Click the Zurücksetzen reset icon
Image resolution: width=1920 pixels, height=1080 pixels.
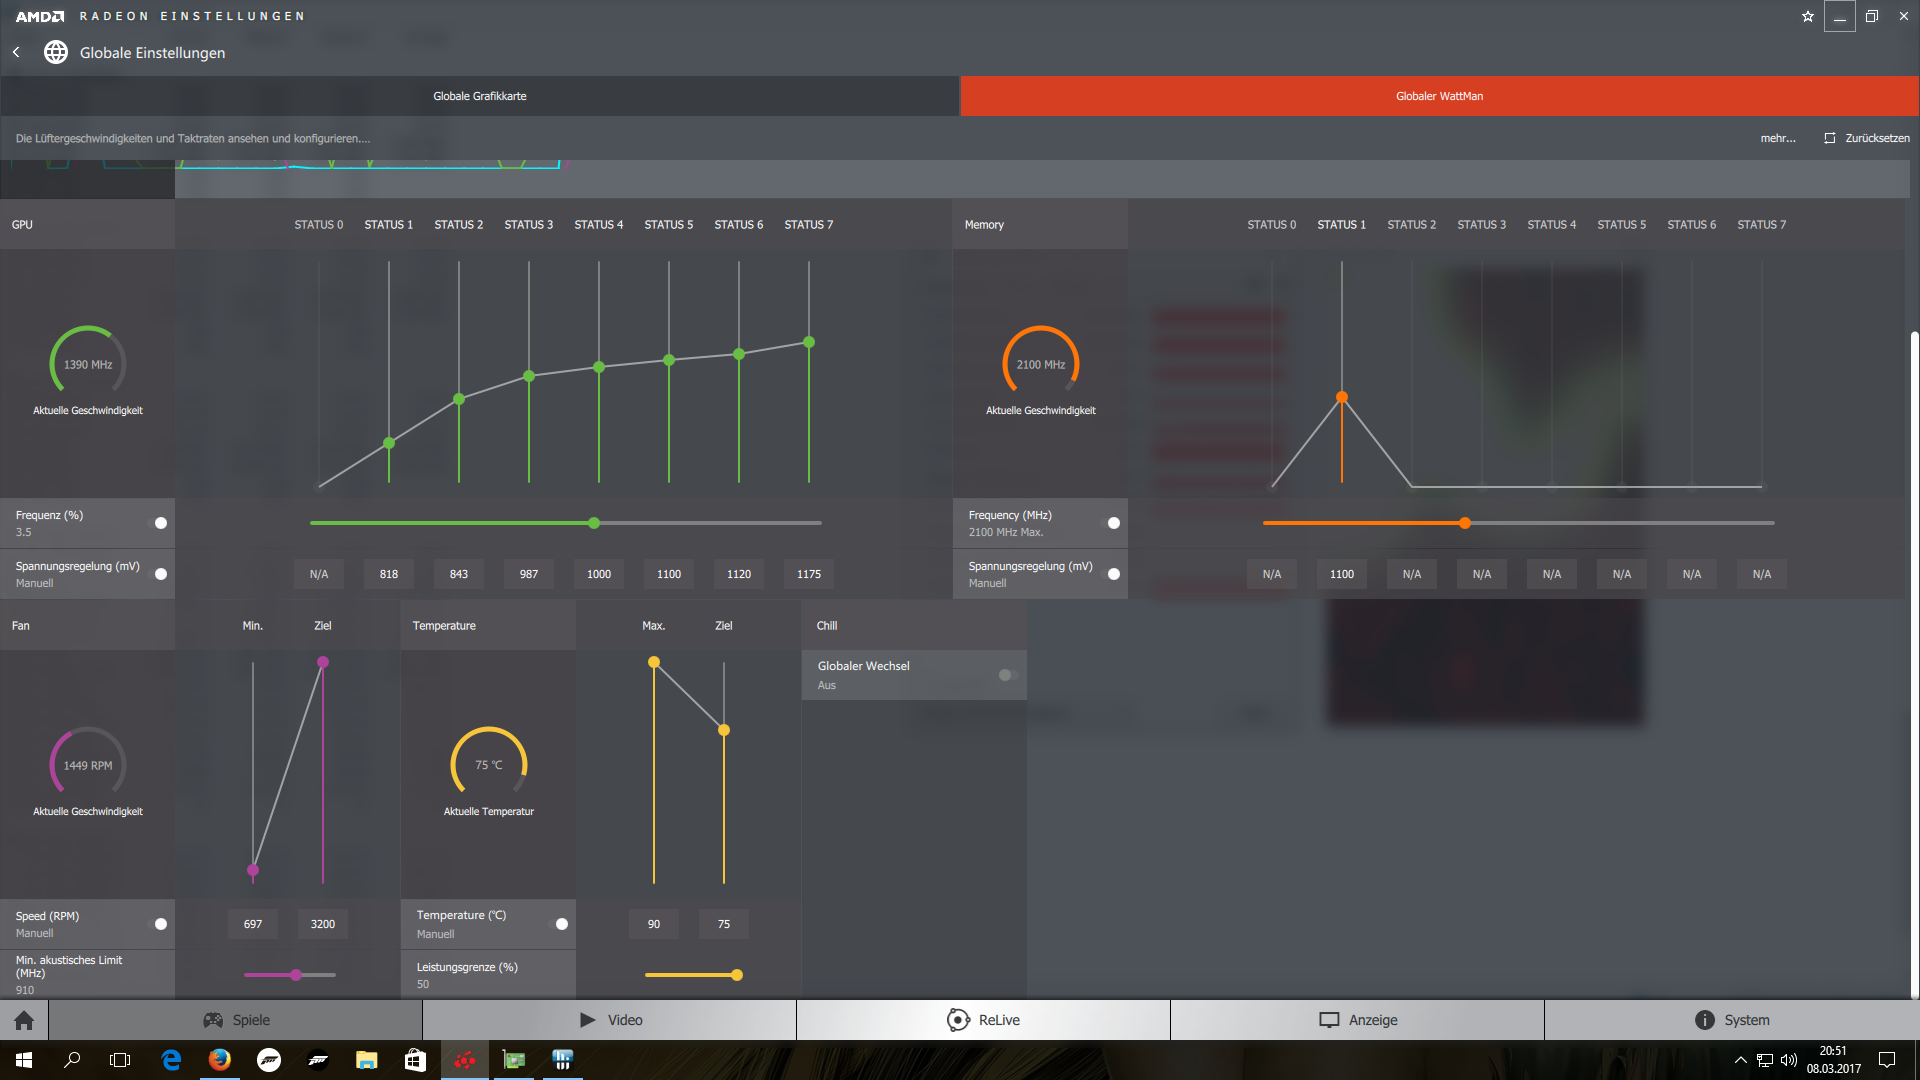click(1830, 138)
